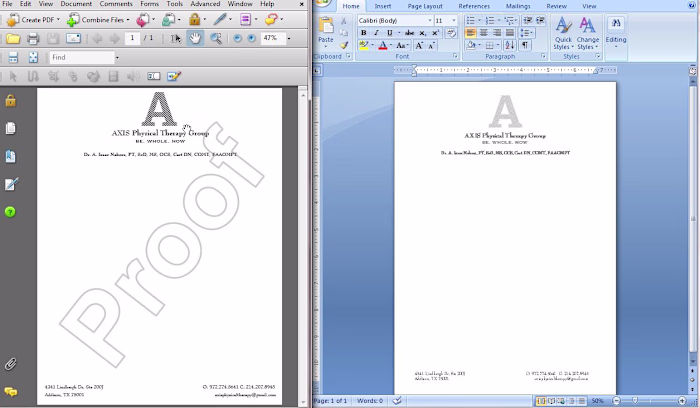Open the Find options dropdown arrow in Acrobat
The height and width of the screenshot is (408, 700).
tap(117, 57)
